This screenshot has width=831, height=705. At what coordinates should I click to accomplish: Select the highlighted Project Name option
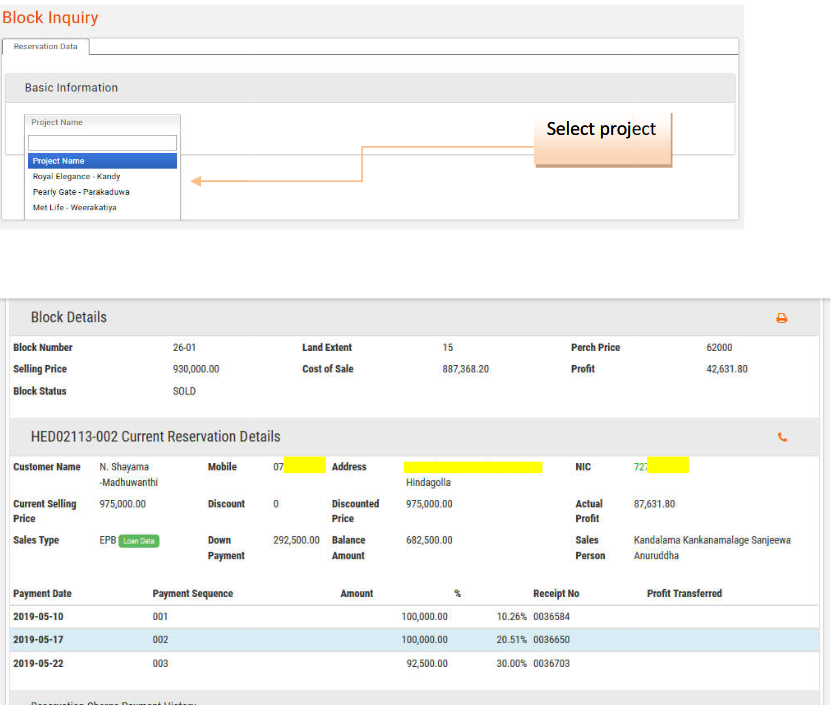coord(102,161)
